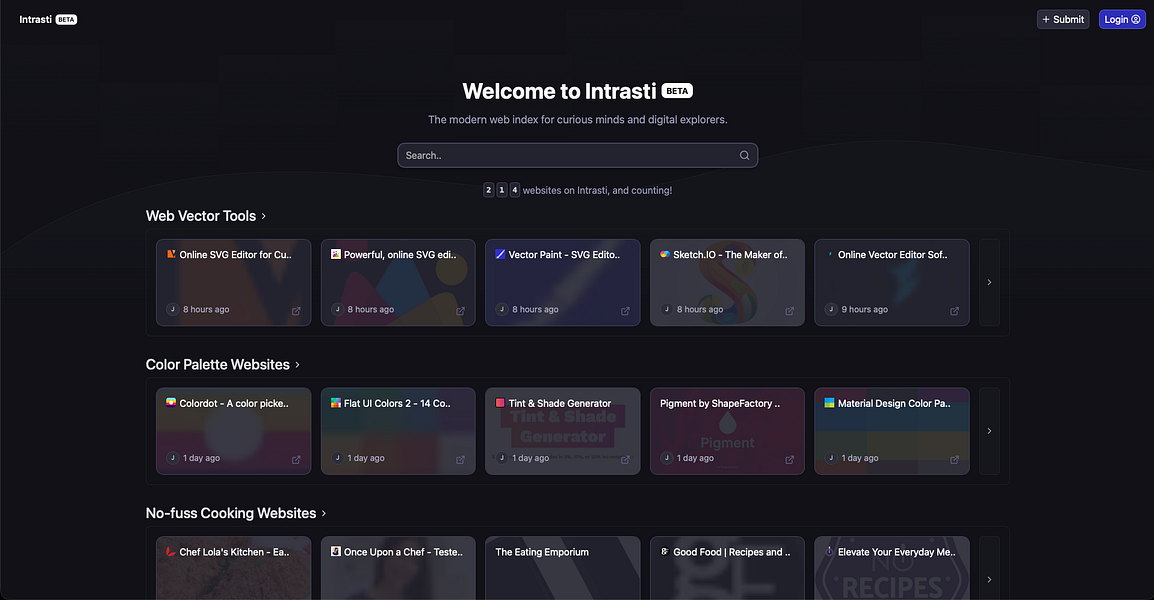The height and width of the screenshot is (600, 1154).
Task: Open the Colordot - A color picke.. card
Action: tap(233, 431)
